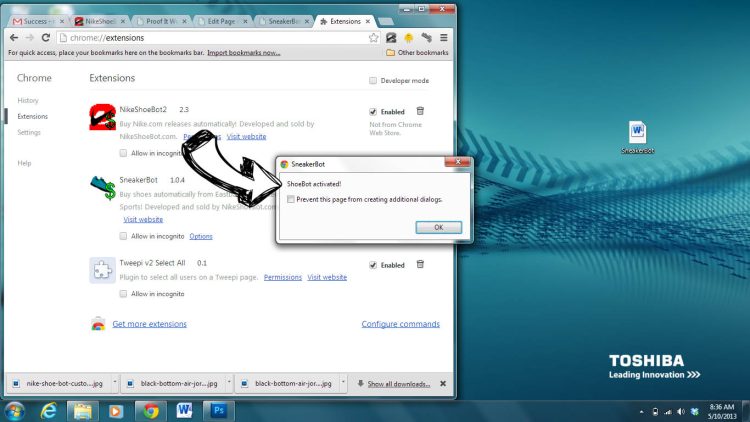This screenshot has height=422, width=750.
Task: Click the 'Get more extensions' link
Action: pos(149,324)
